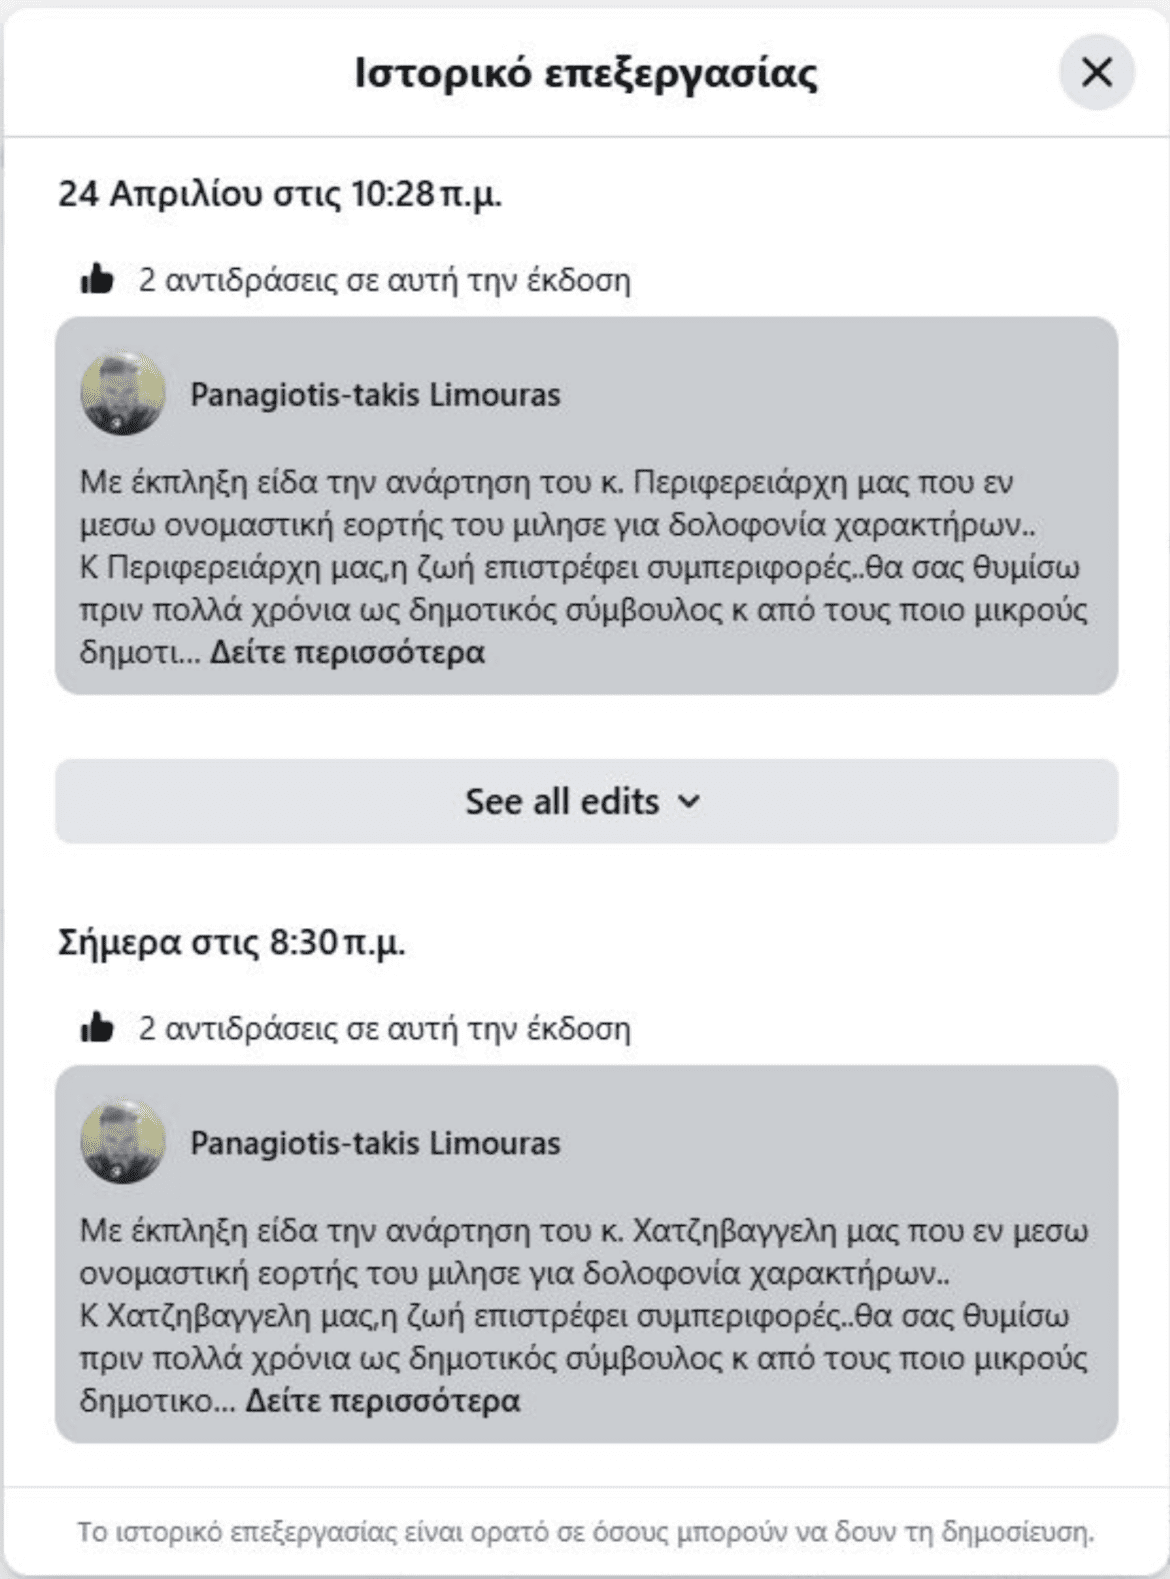Click the "Ιστορικό επεξεργασίας" dialog title
This screenshot has width=1170, height=1579.
pos(586,72)
